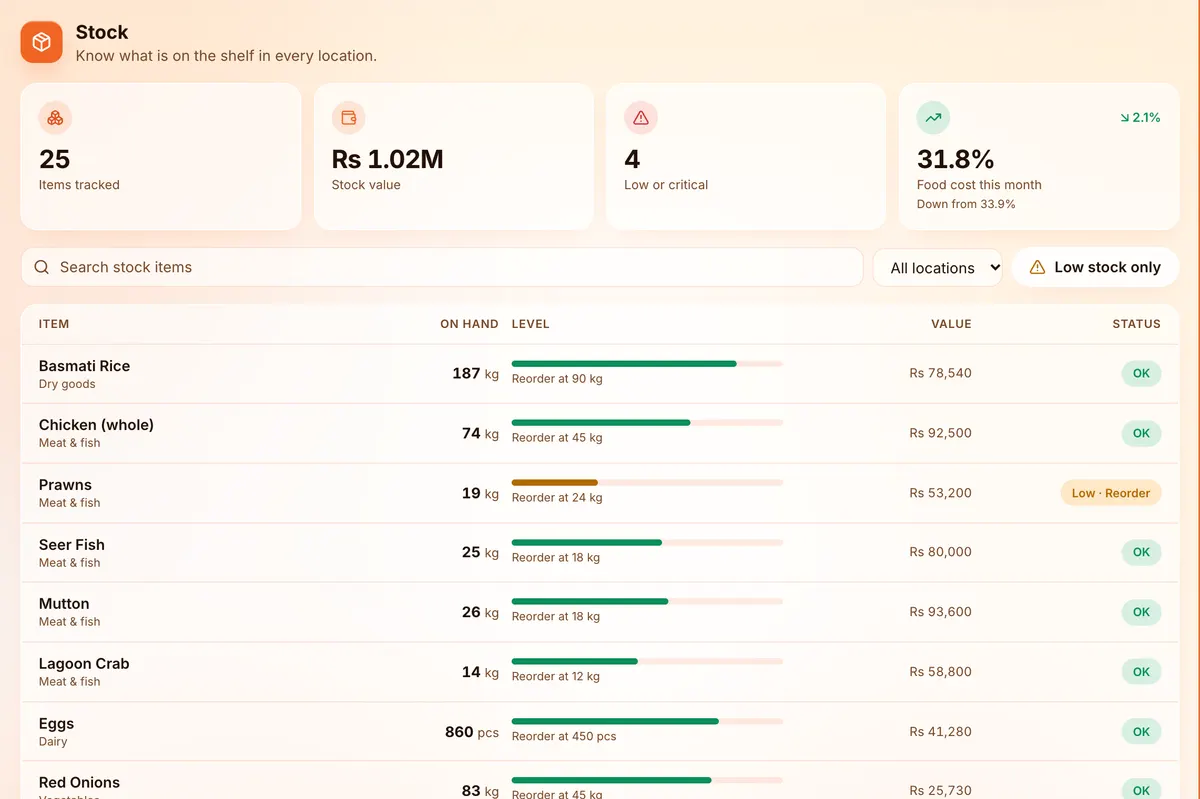Click the Rs 92,500 value
Viewport: 1200px width, 799px height.
[940, 433]
